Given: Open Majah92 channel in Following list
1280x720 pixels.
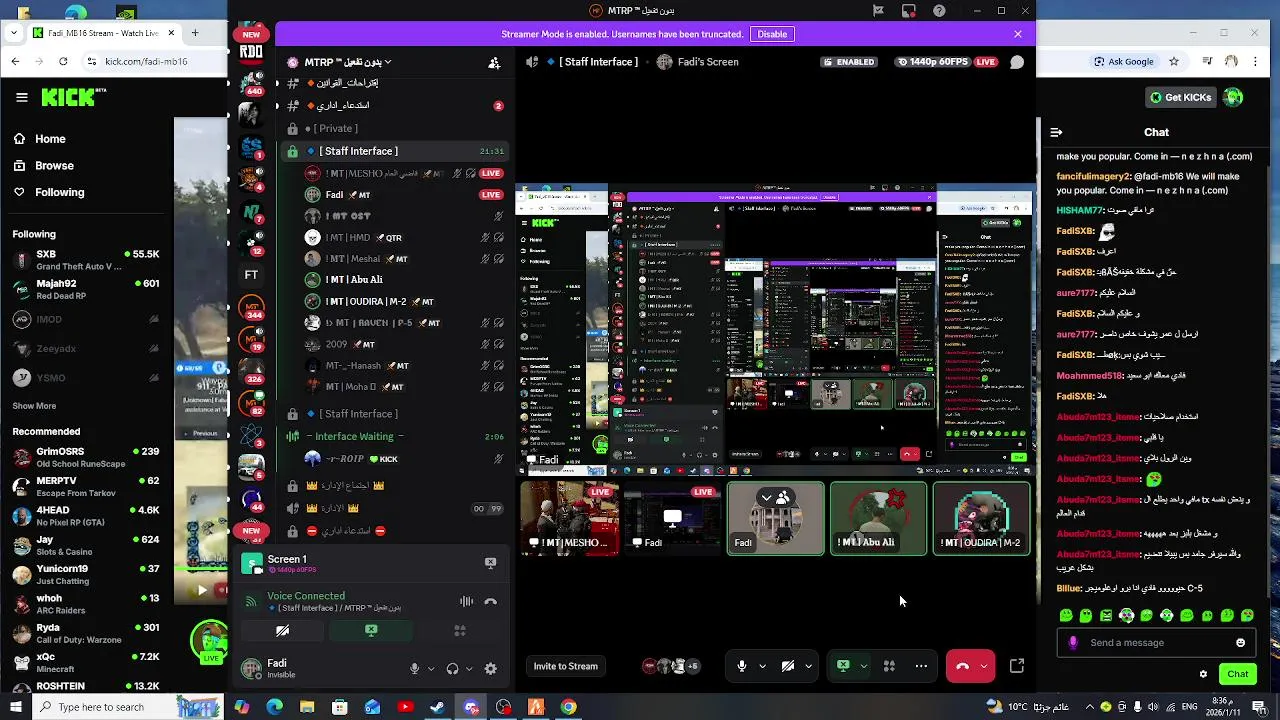Looking at the screenshot, I should pyautogui.click(x=86, y=289).
